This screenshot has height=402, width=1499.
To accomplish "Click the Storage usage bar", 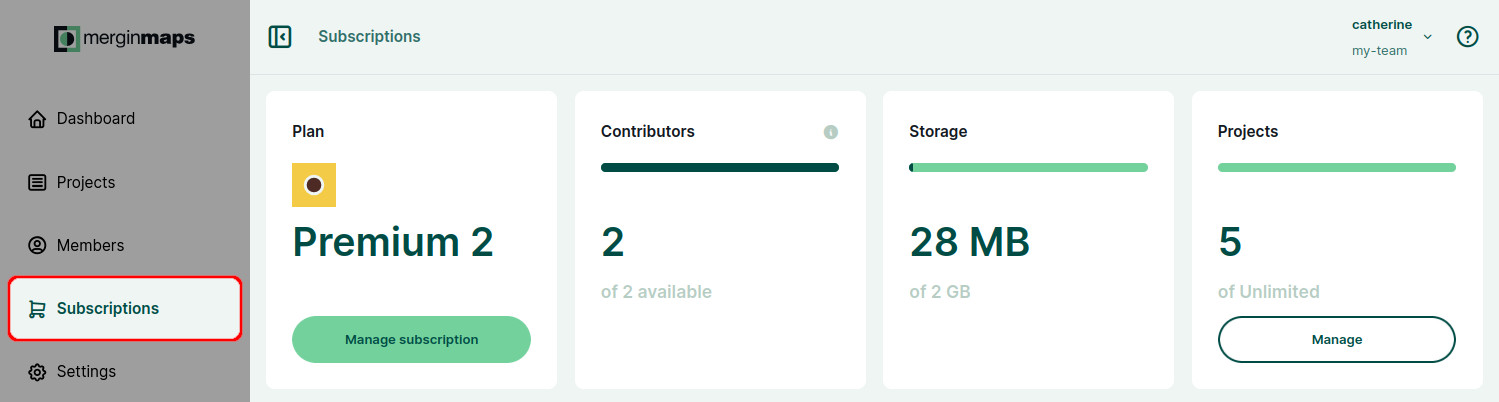I will pos(1028,168).
